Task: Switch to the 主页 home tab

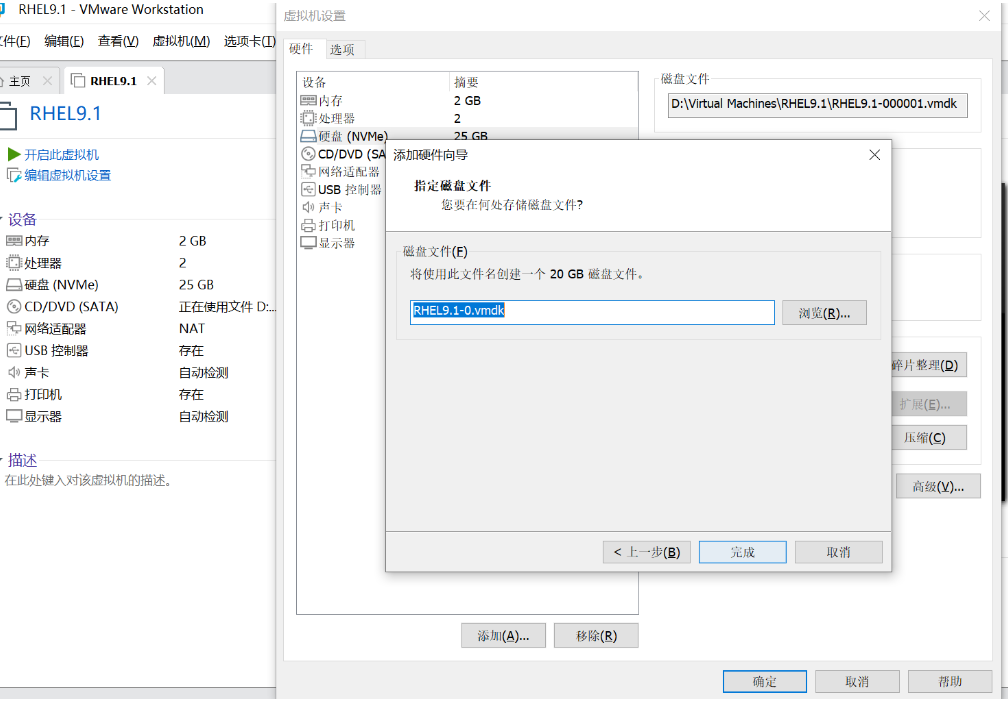Action: pyautogui.click(x=19, y=81)
